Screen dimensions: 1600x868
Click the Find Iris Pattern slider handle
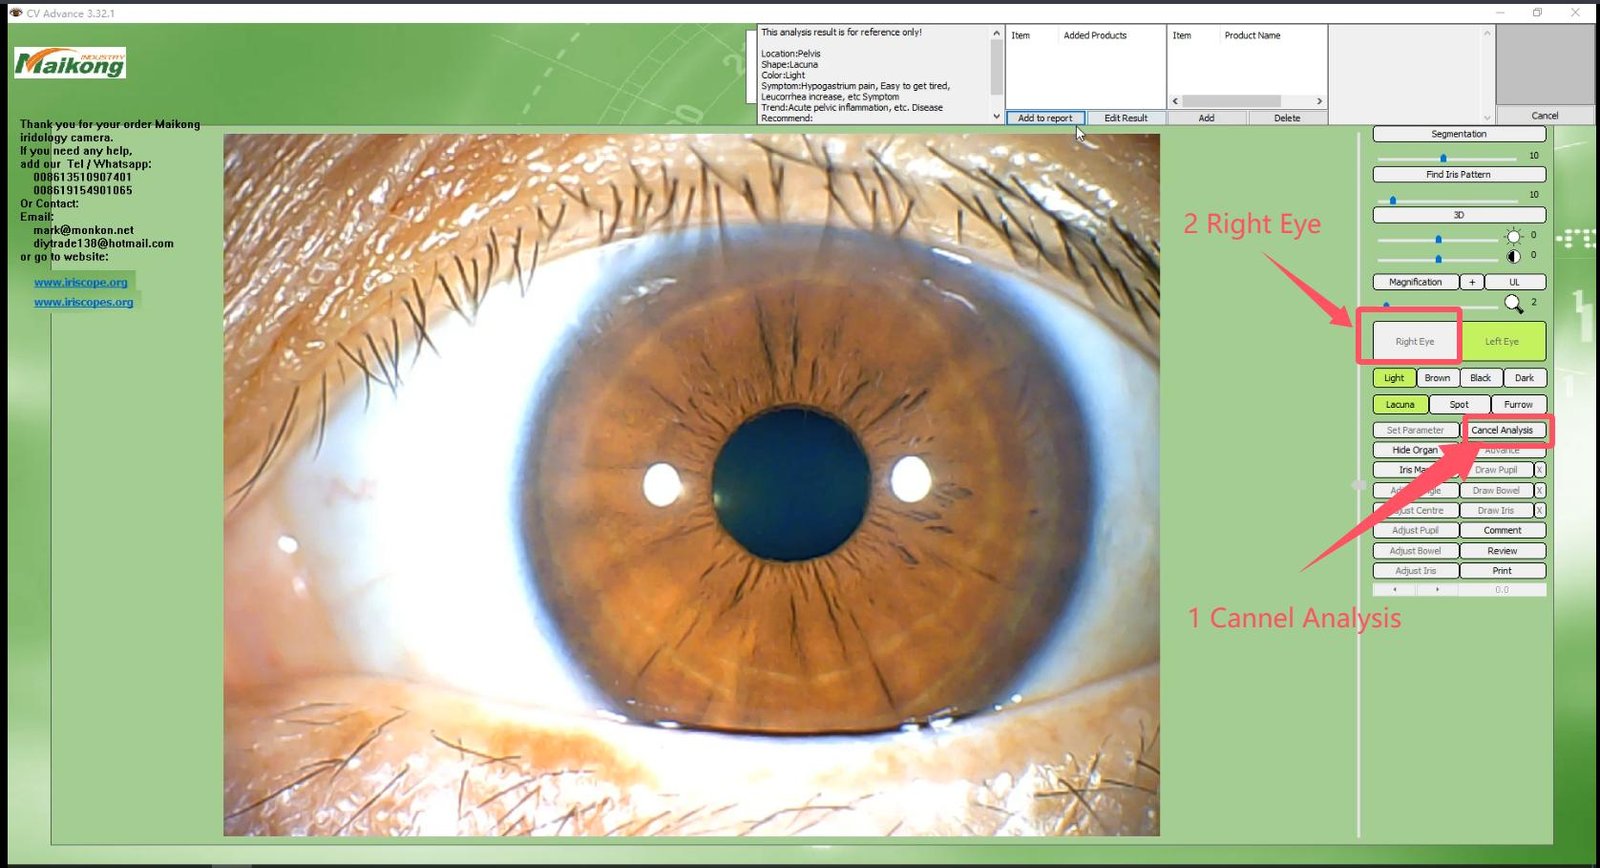(x=1392, y=199)
